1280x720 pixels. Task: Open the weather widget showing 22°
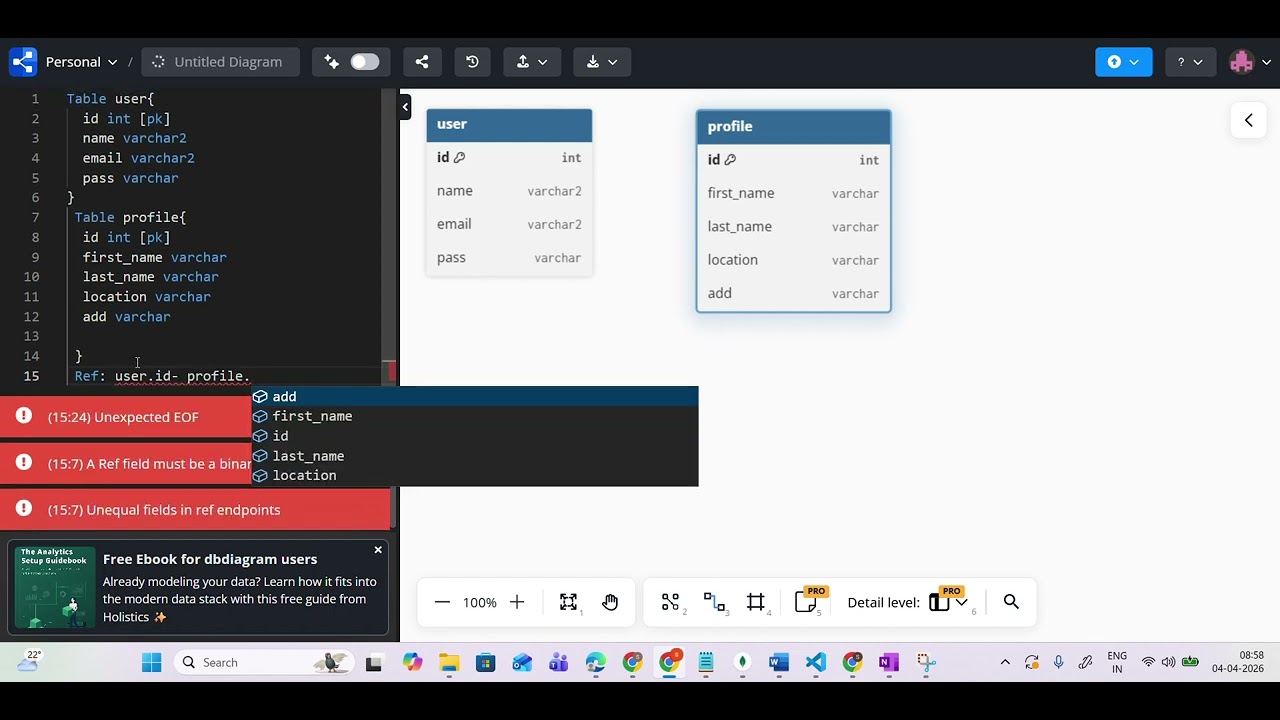(29, 661)
